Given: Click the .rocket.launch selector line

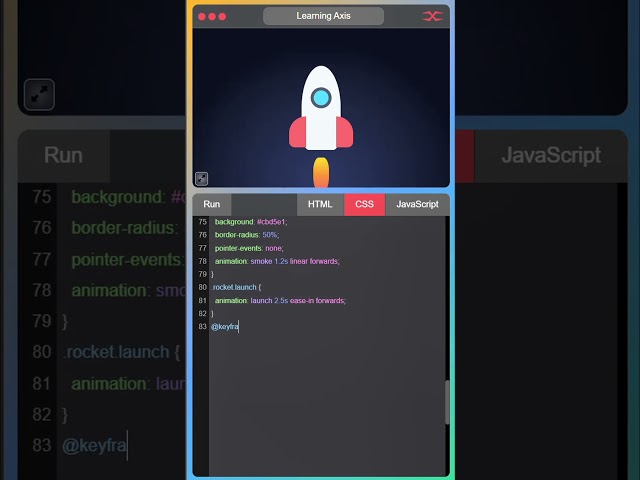Looking at the screenshot, I should 236,287.
